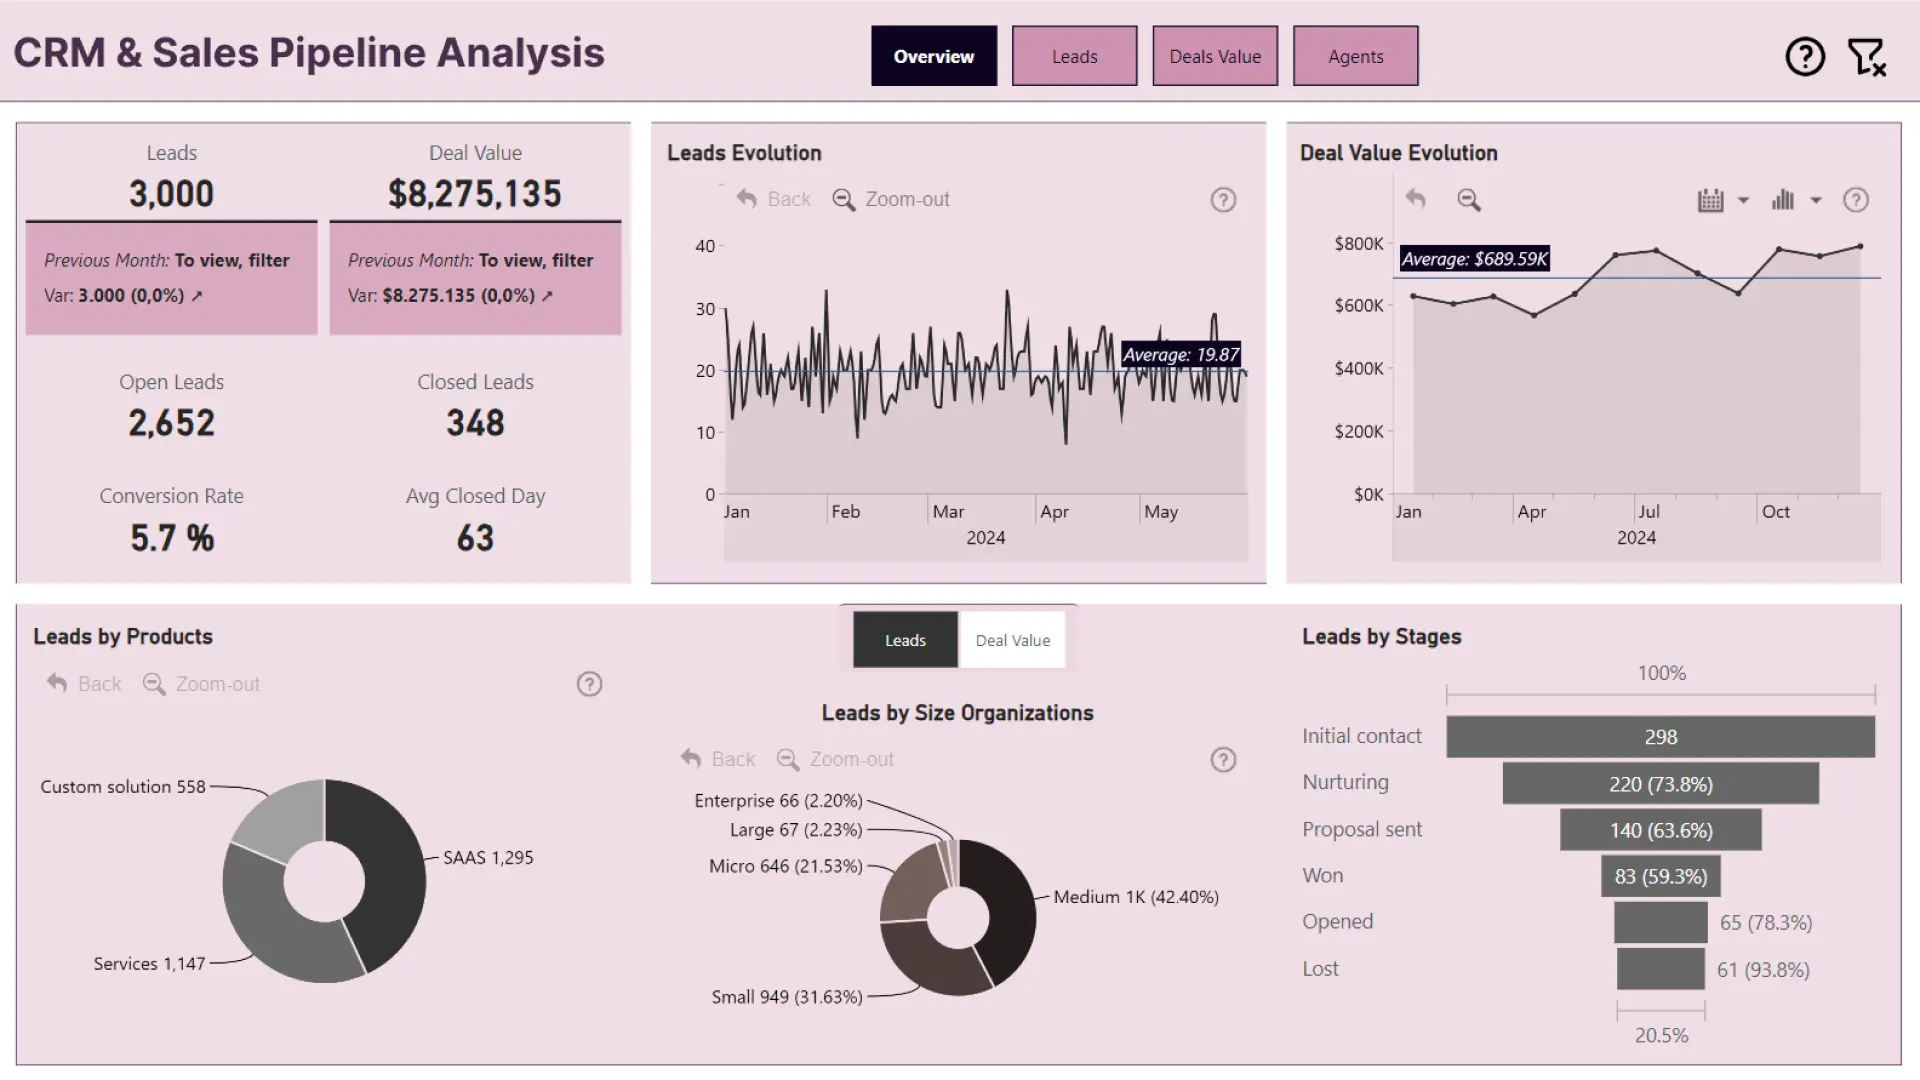
Task: Open help icon in Deal Value Evolution chart
Action: coord(1856,200)
